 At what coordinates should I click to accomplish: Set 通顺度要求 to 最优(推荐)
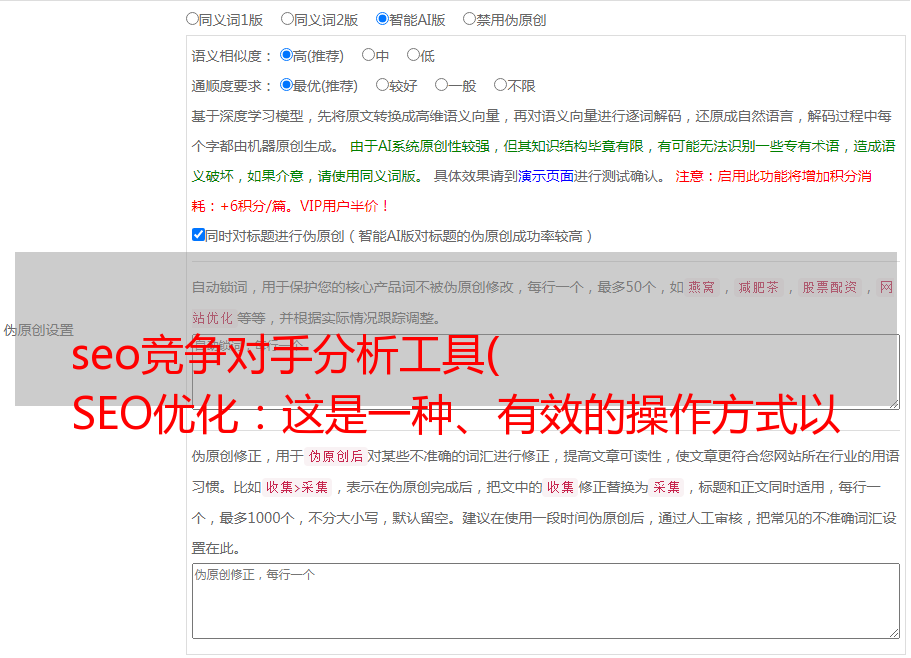point(286,85)
